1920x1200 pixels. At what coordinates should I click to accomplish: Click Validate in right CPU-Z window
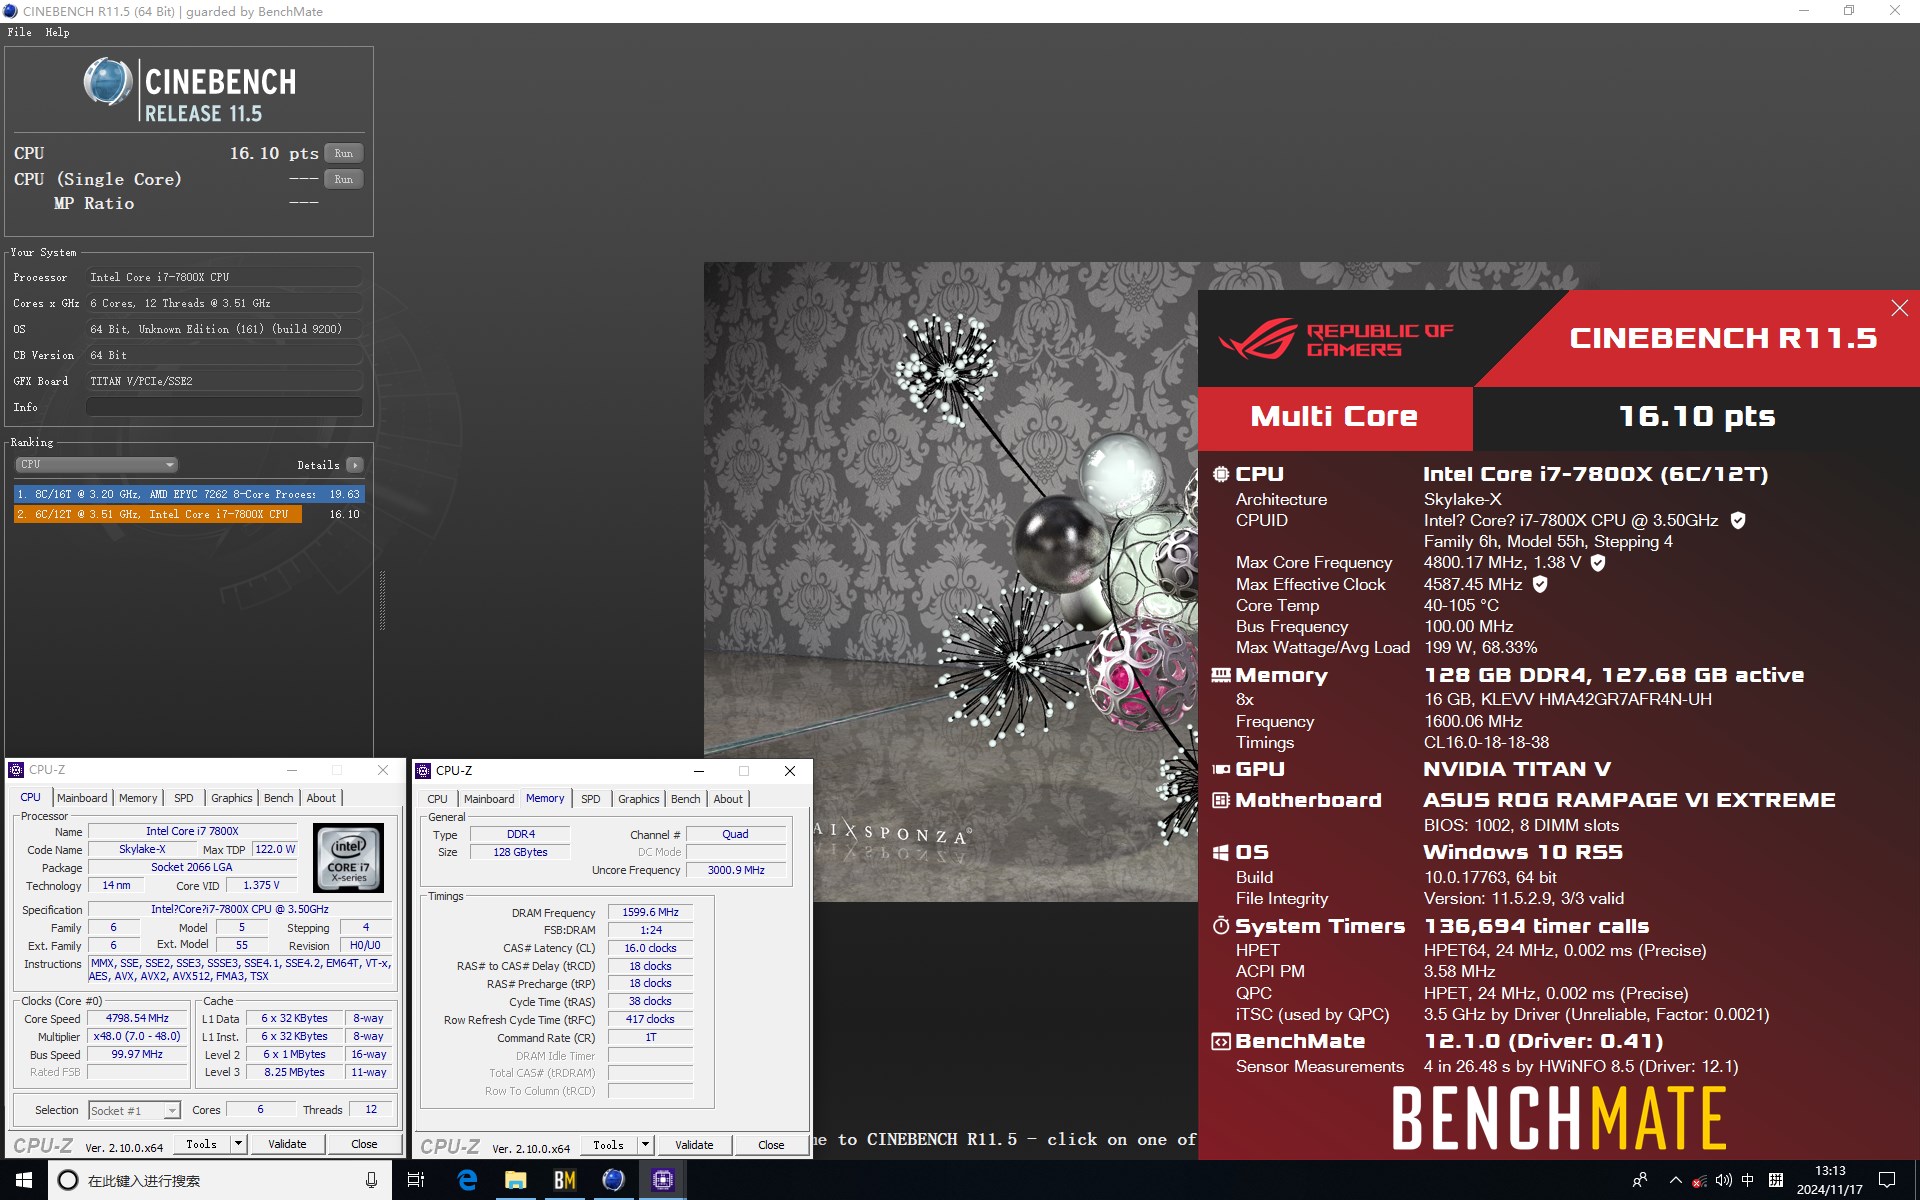tap(694, 1145)
